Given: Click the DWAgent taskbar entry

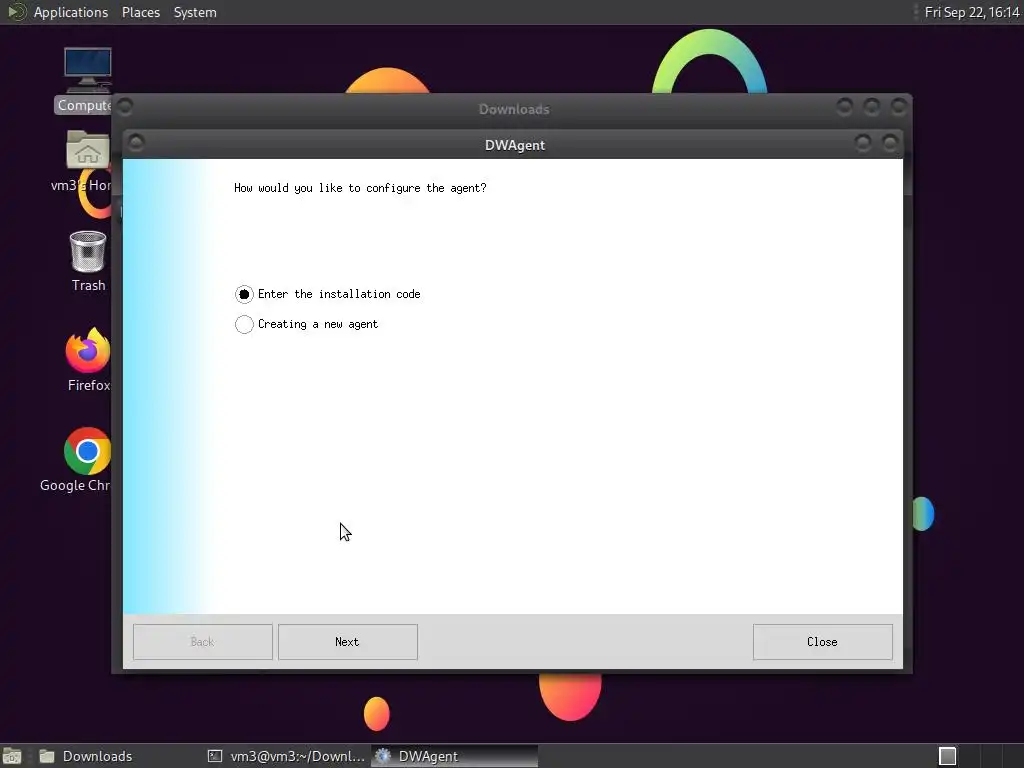Looking at the screenshot, I should click(455, 756).
